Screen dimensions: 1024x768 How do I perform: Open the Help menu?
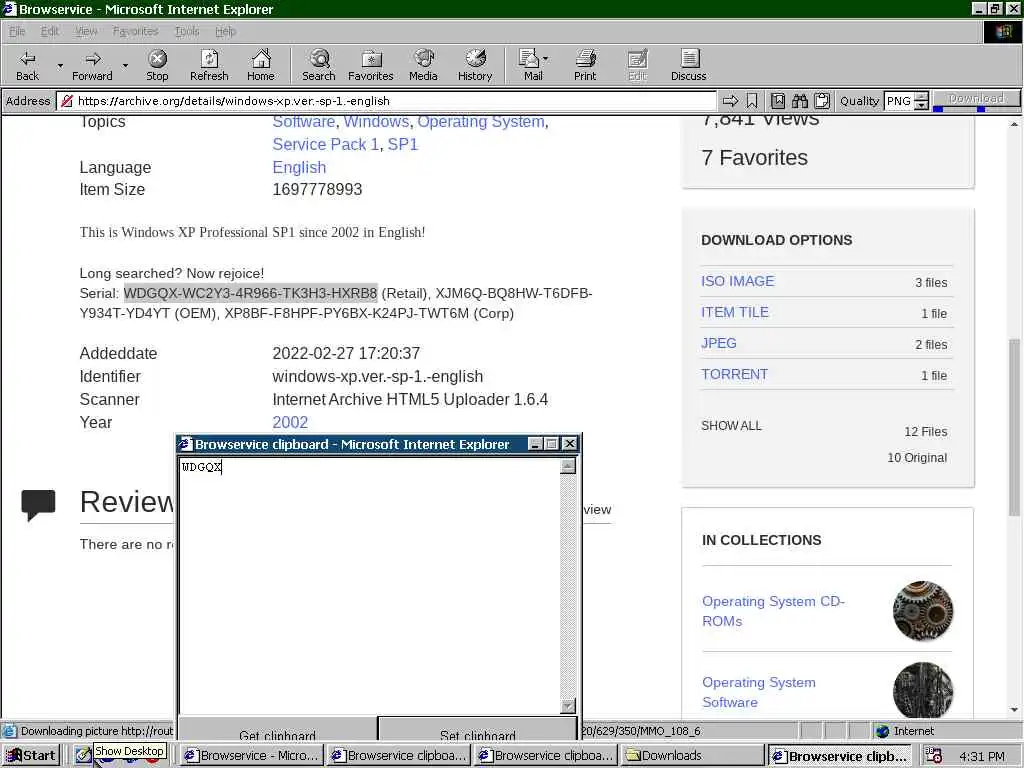[225, 31]
